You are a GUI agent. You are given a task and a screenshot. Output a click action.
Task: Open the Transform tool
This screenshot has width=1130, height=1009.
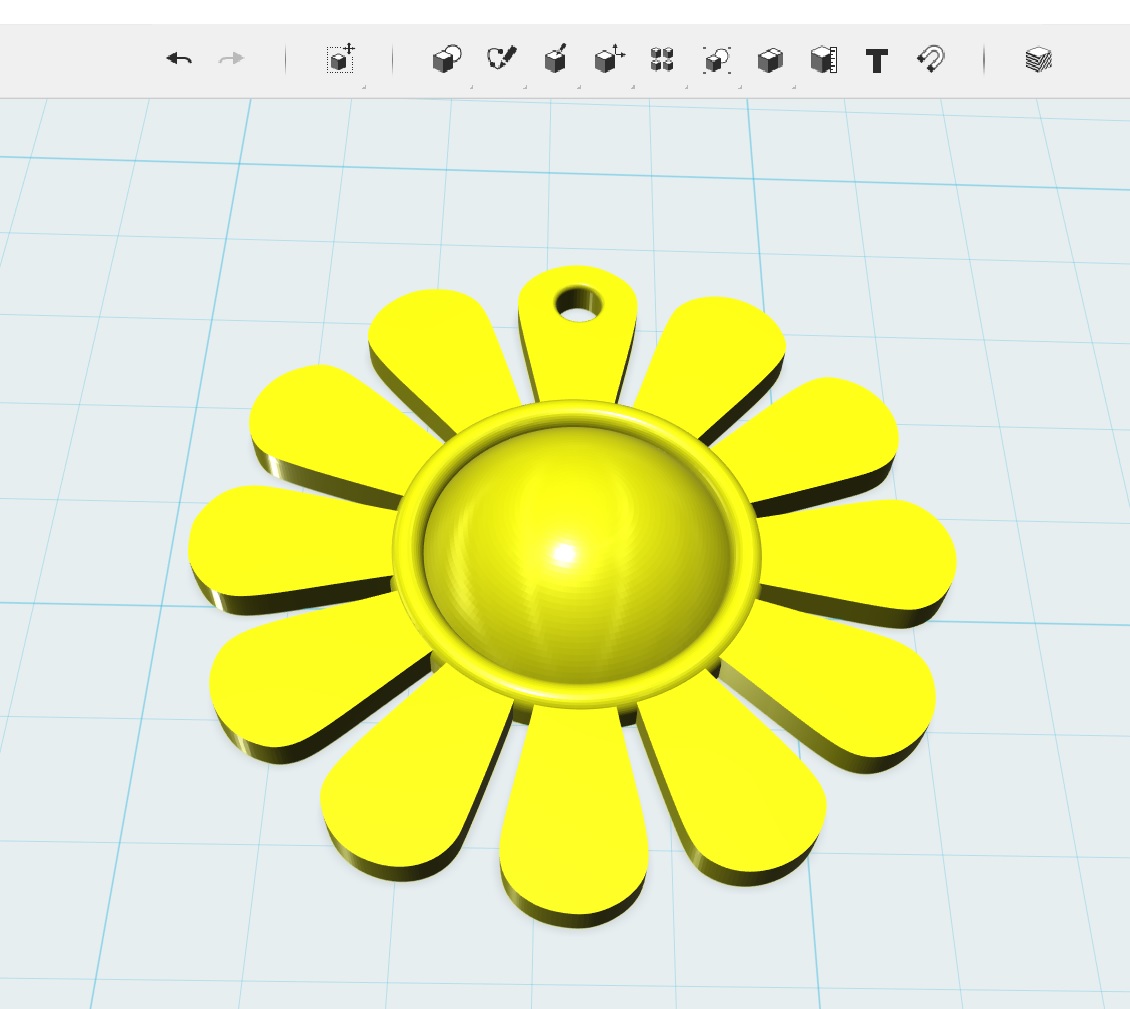[x=341, y=58]
